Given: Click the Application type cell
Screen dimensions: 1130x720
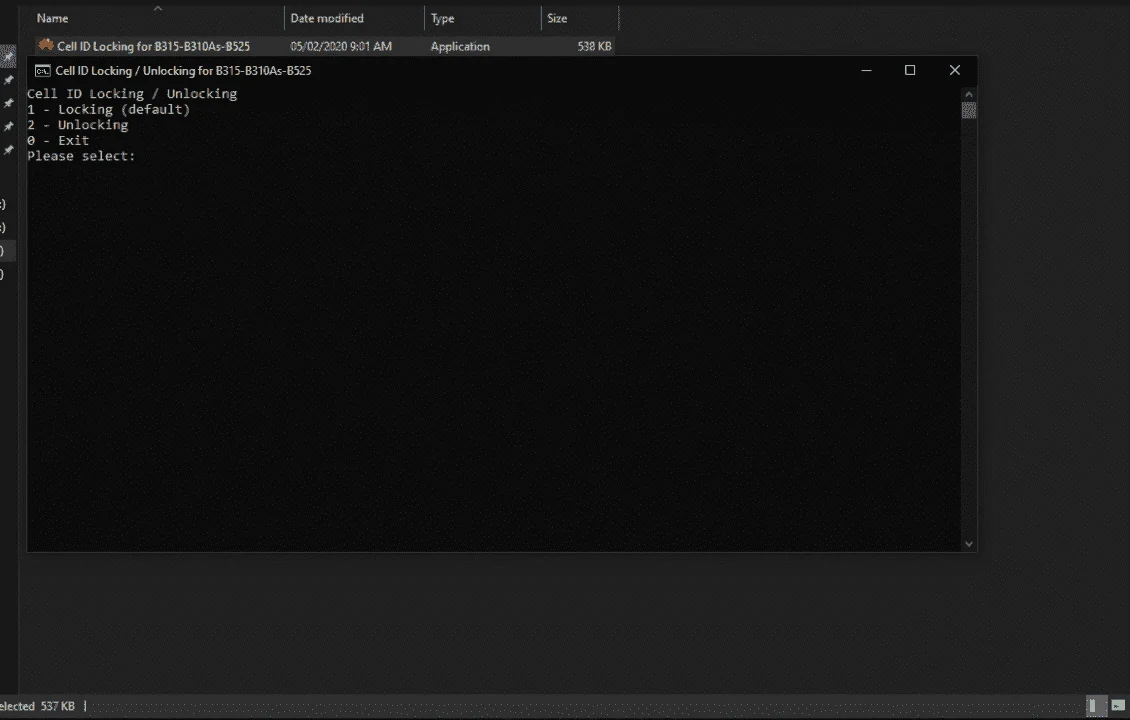Looking at the screenshot, I should [x=460, y=46].
